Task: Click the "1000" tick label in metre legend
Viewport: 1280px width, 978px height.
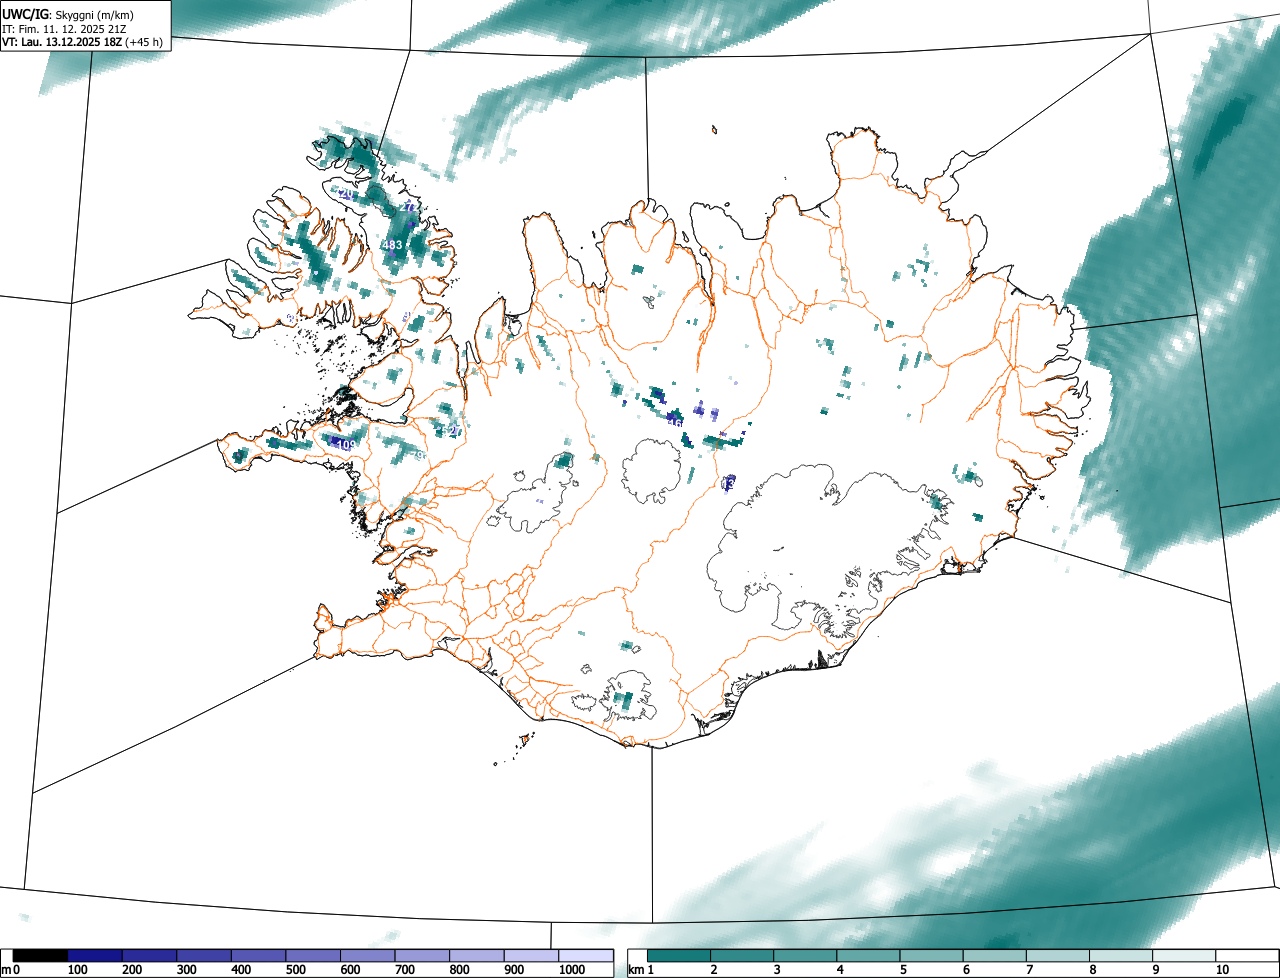Action: pyautogui.click(x=572, y=970)
